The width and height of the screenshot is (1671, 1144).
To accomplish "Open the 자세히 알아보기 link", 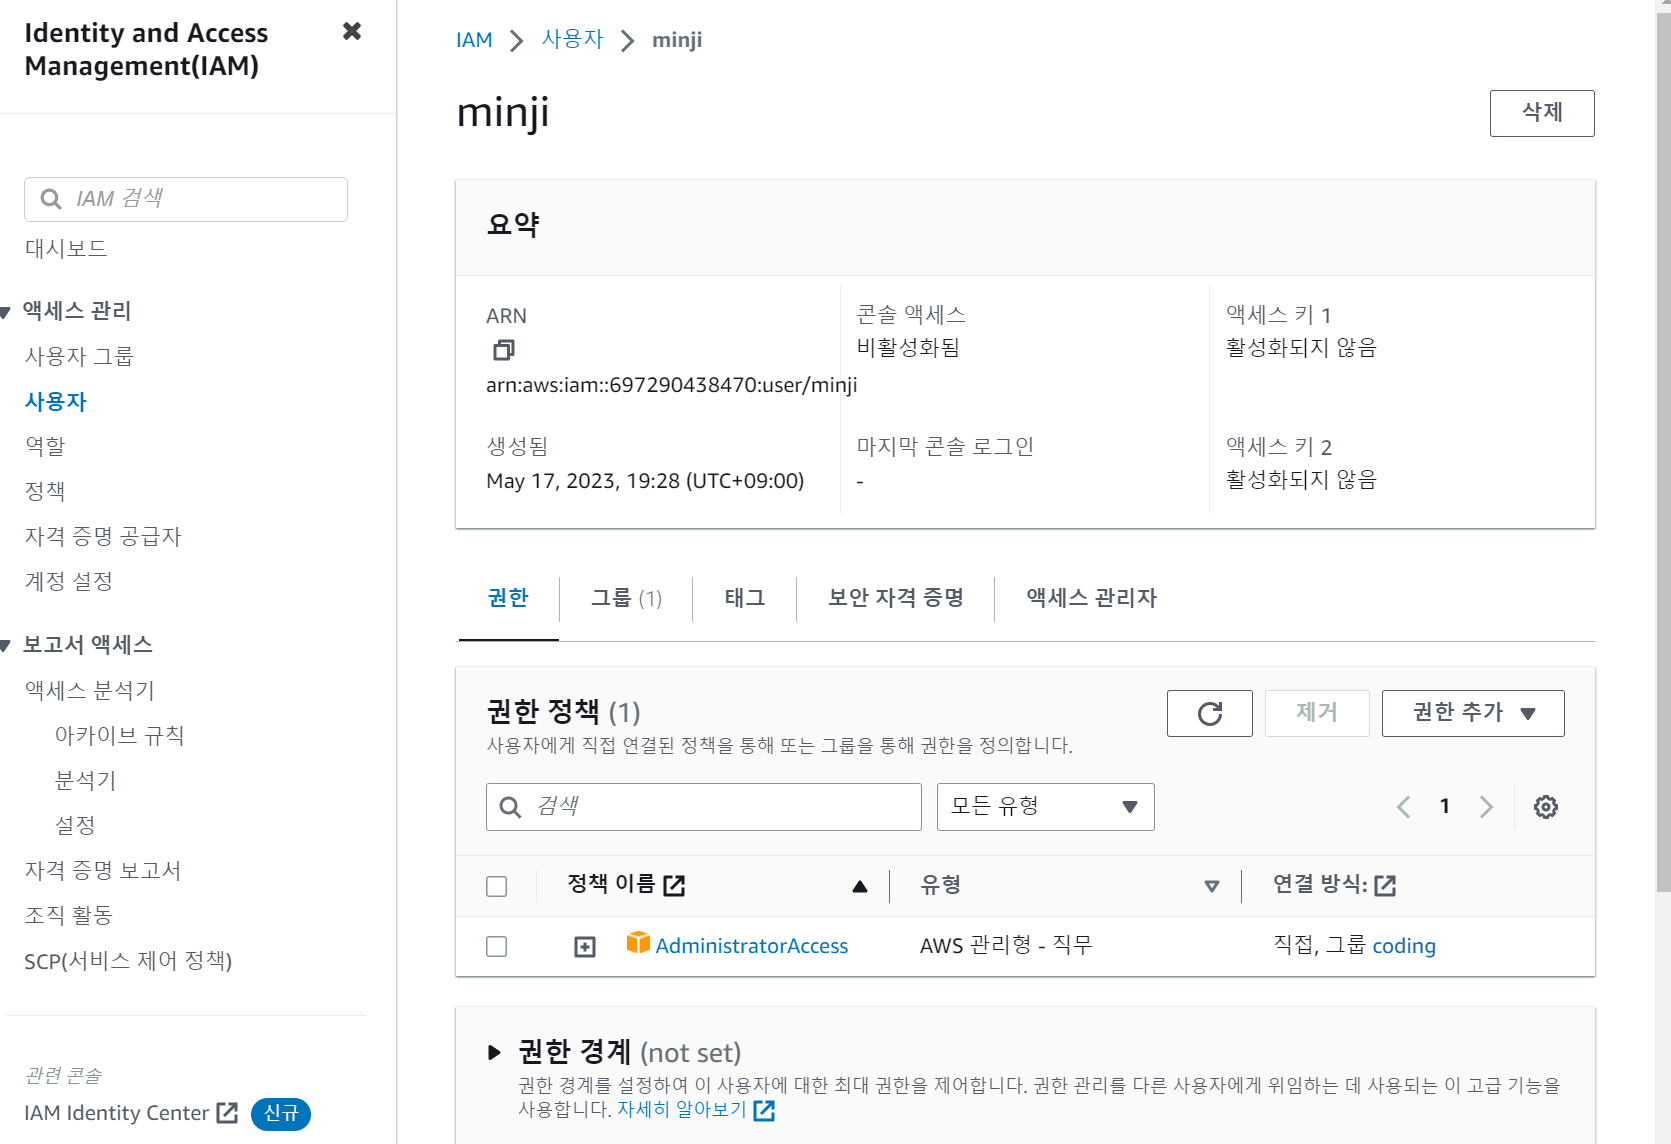I will 682,1109.
